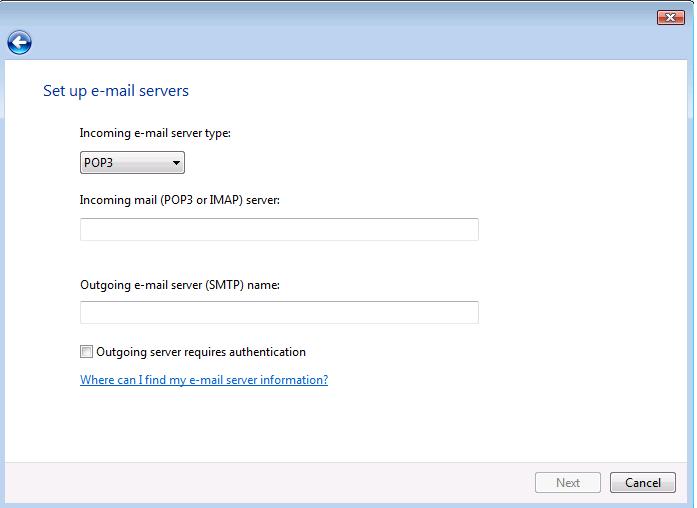This screenshot has height=508, width=697.
Task: Open the incoming server type dropdown
Action: (x=132, y=163)
